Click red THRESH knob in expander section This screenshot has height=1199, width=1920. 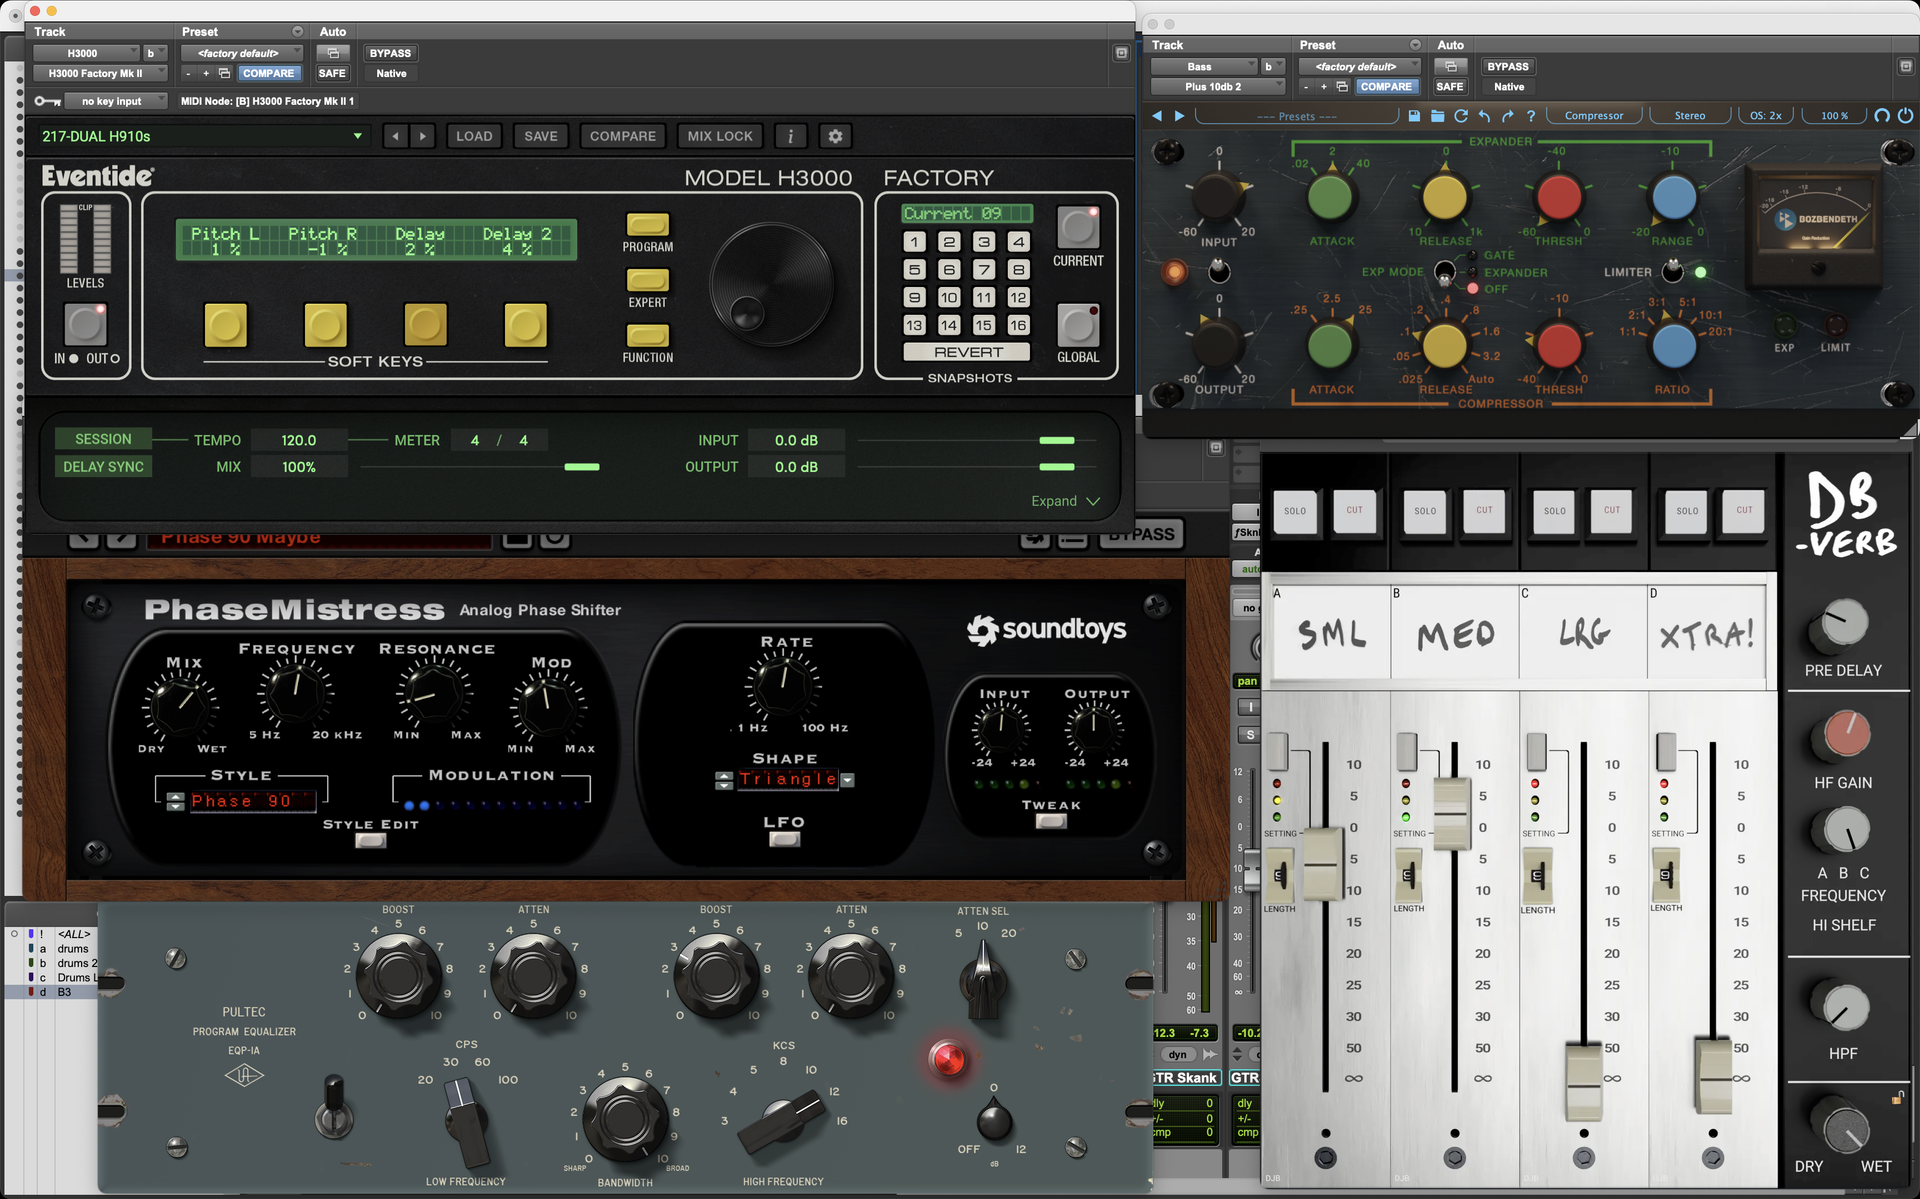coord(1558,196)
